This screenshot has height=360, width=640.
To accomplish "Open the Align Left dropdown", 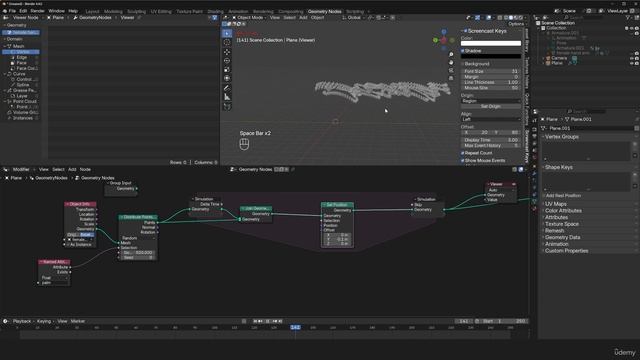I will point(491,119).
